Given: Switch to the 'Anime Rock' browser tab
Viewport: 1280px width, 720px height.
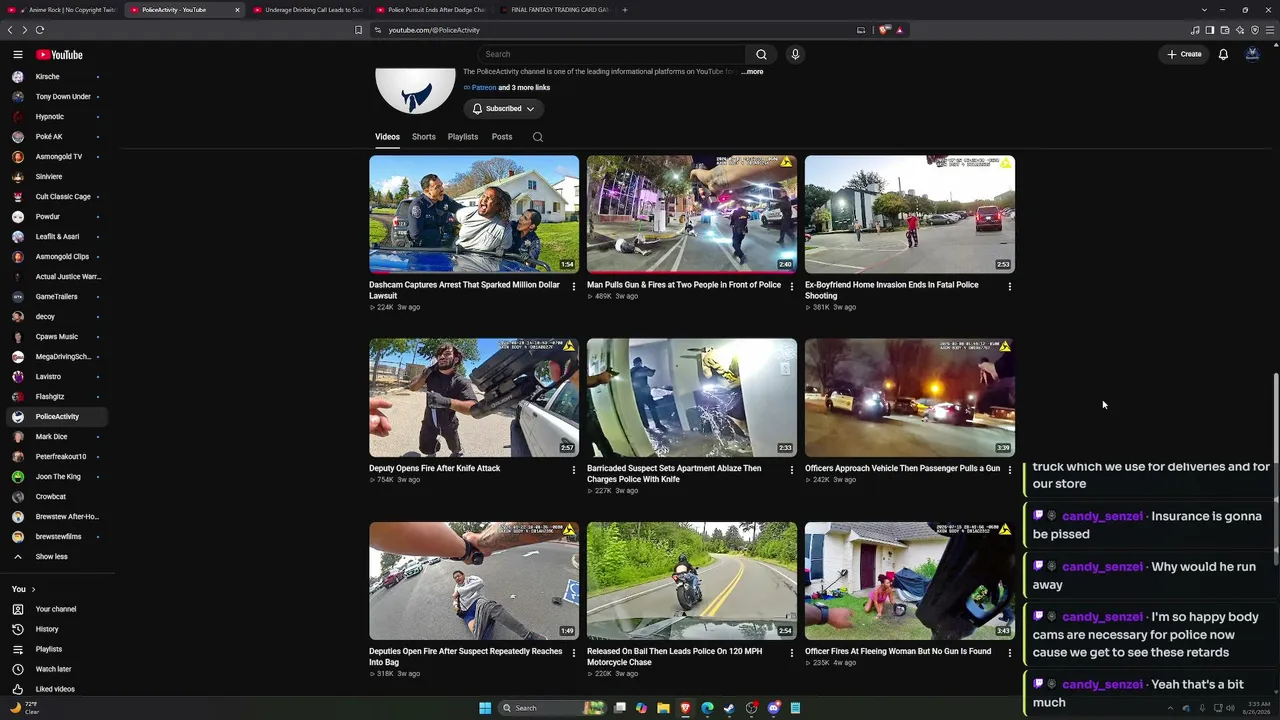Looking at the screenshot, I should [x=62, y=10].
